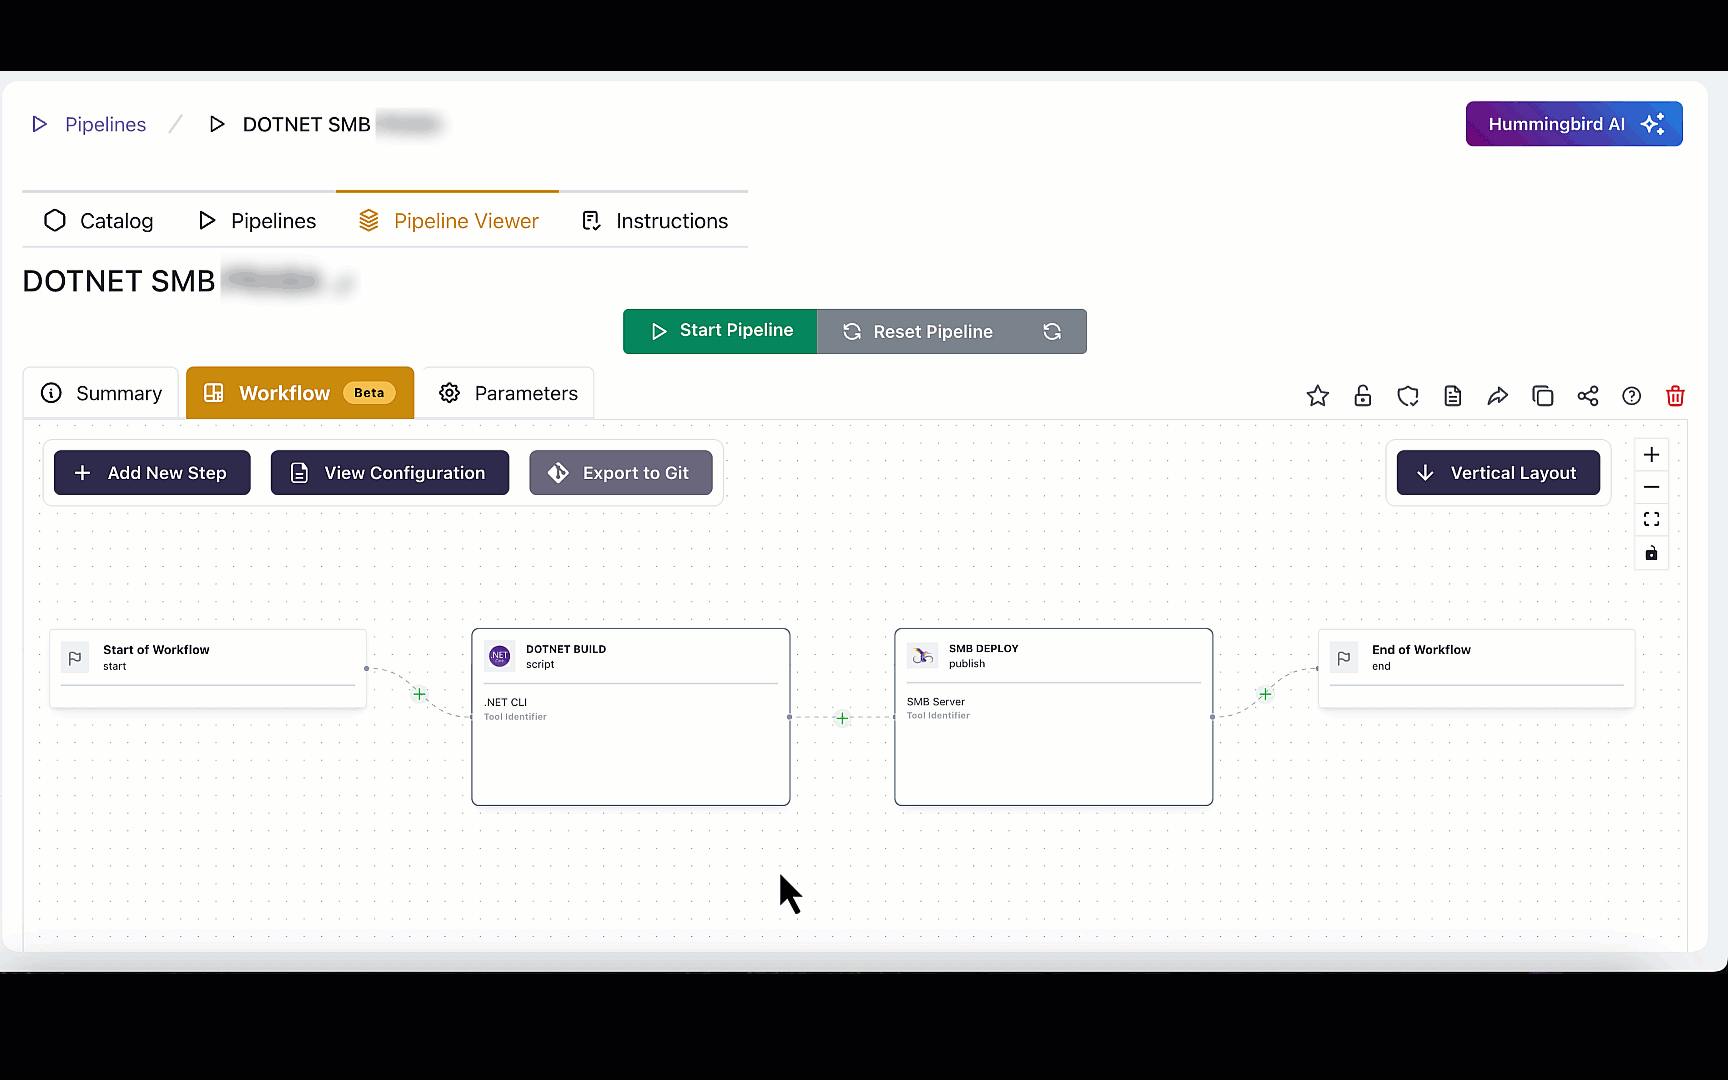1728x1080 pixels.
Task: Click the shield check icon
Action: (1408, 396)
